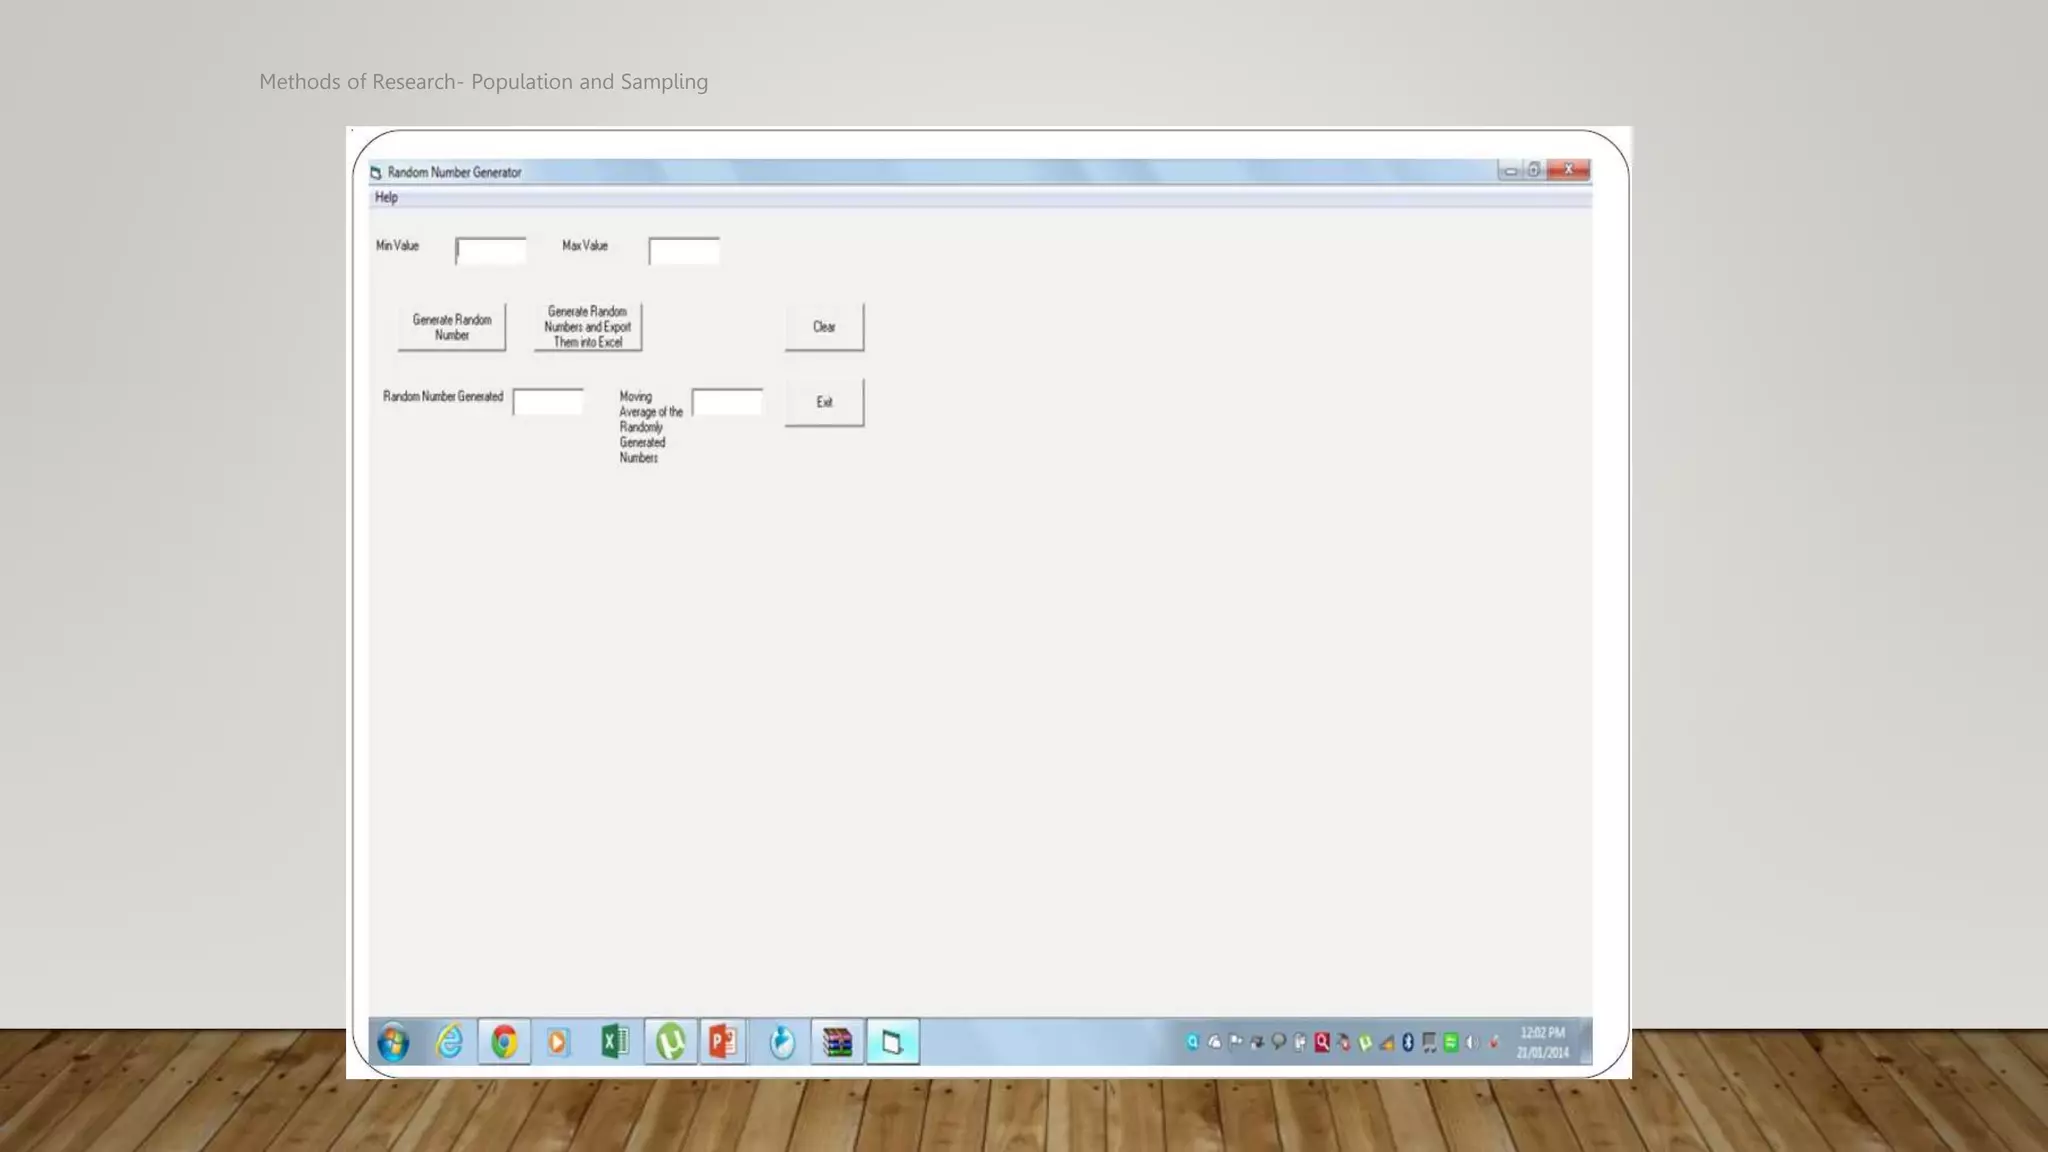Launch Internet Explorer from taskbar
The image size is (2048, 1152).
tap(449, 1042)
